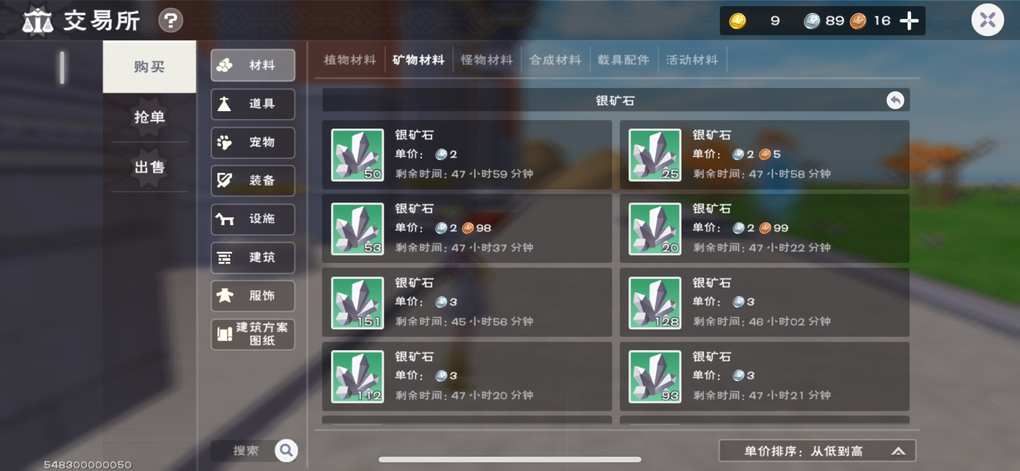Select the 建筑方案图纸 button
This screenshot has width=1020, height=471.
[252, 334]
